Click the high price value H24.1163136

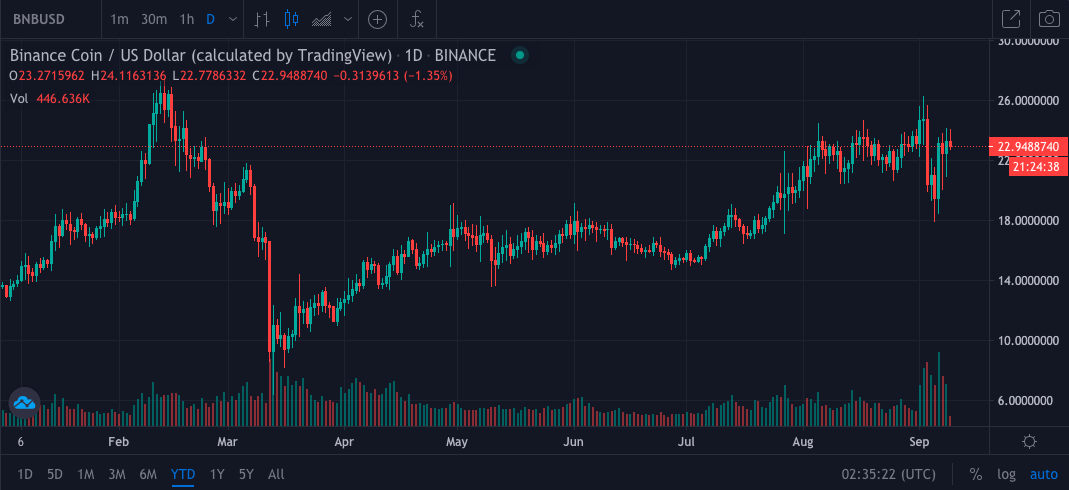[130, 76]
